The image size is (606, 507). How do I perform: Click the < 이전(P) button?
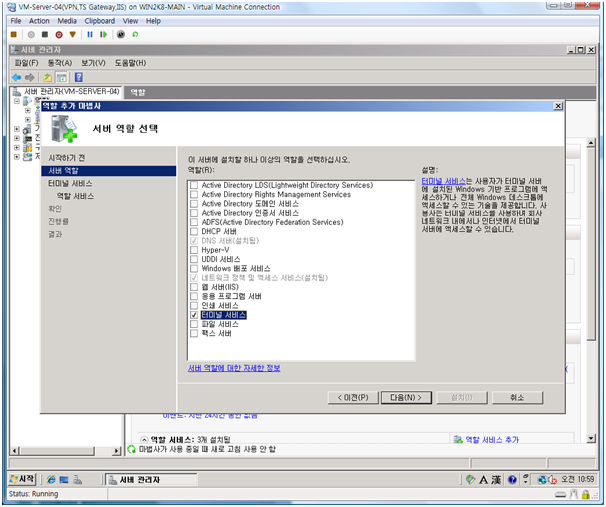click(x=353, y=398)
